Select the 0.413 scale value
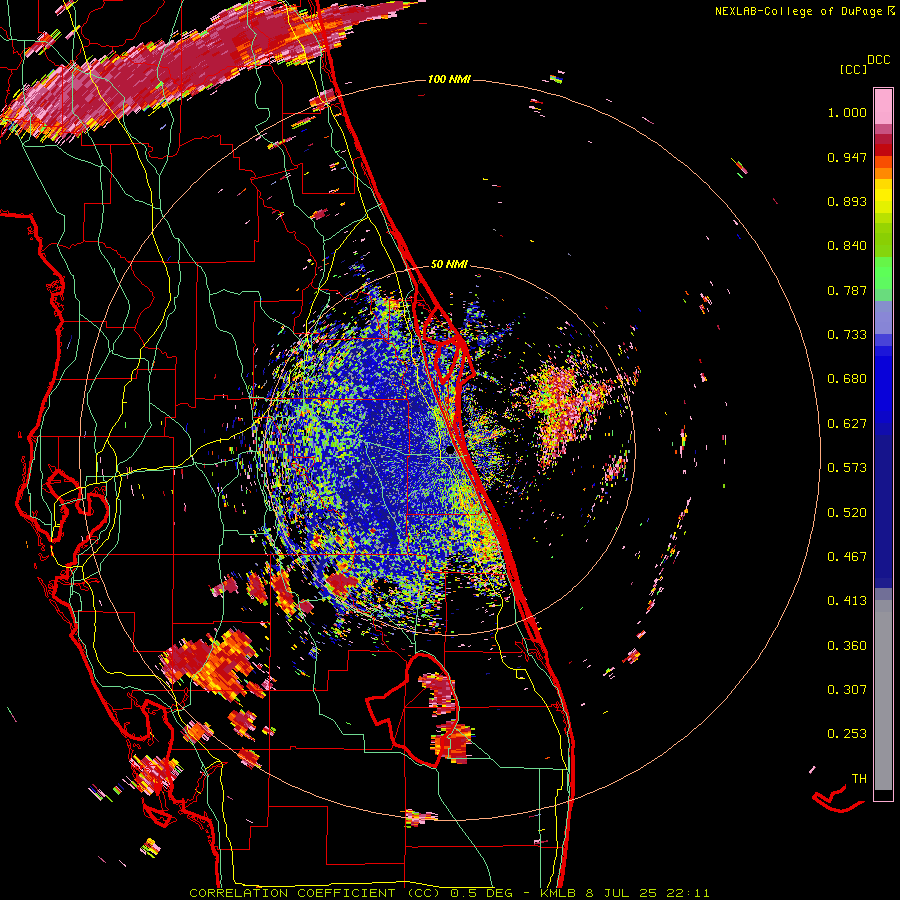Screen dimensions: 900x900 tap(847, 601)
